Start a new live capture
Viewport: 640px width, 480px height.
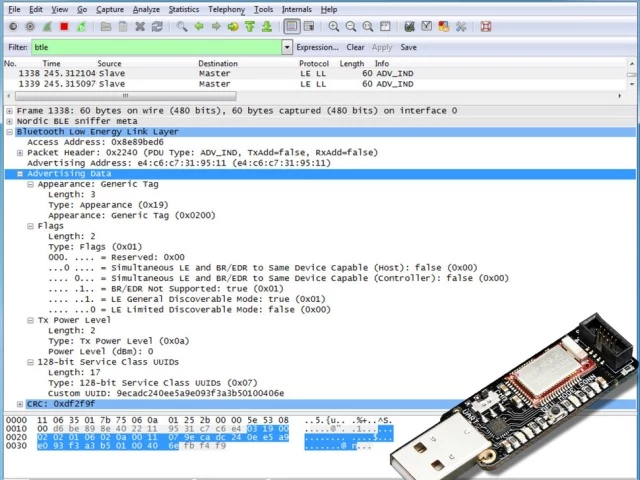click(x=47, y=26)
